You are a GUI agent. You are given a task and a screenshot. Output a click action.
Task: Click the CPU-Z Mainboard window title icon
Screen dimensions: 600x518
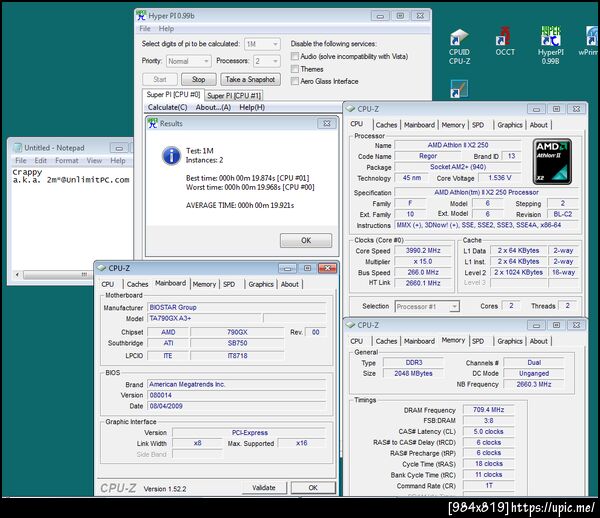click(x=101, y=268)
